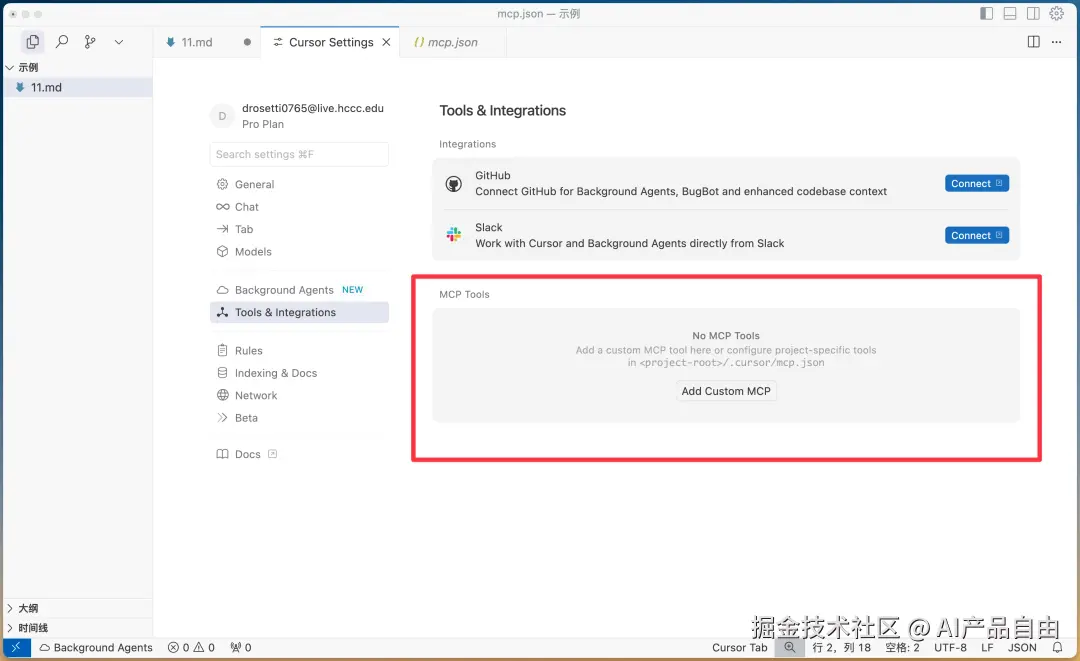This screenshot has width=1080, height=661.
Task: Click the Search settings field
Action: (299, 154)
